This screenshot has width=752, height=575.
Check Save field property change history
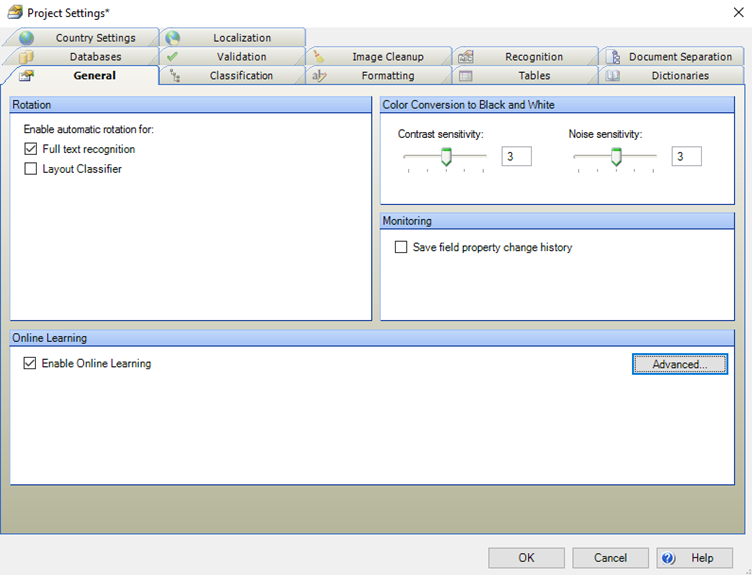tap(401, 247)
